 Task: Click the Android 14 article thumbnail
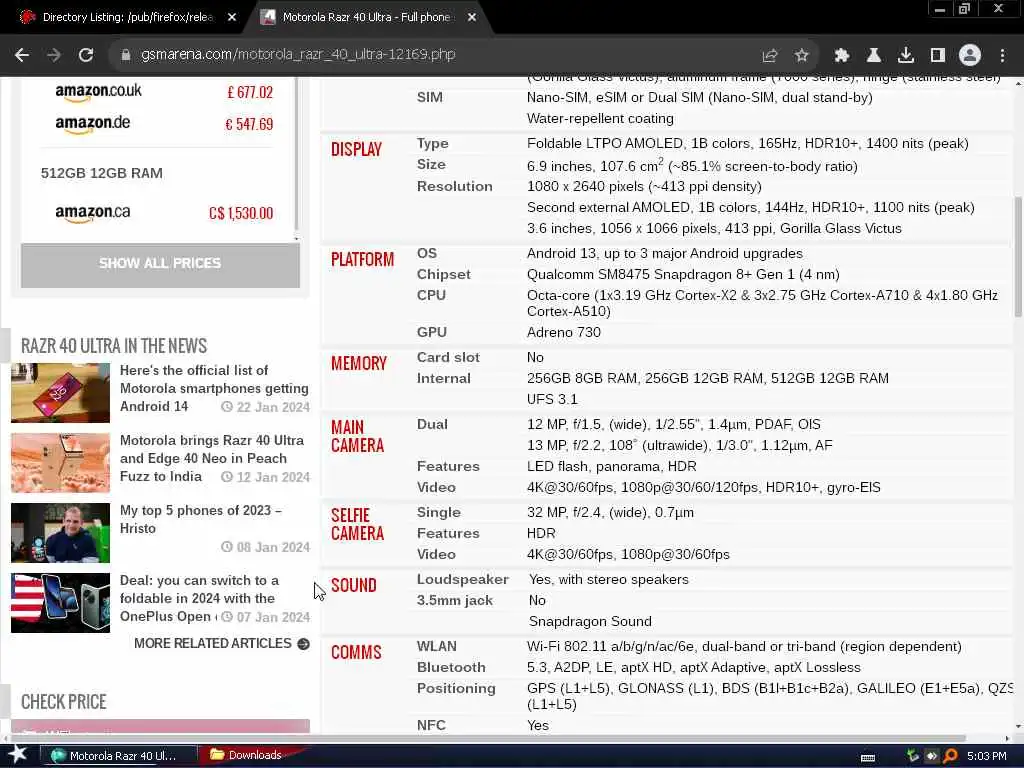coord(60,392)
